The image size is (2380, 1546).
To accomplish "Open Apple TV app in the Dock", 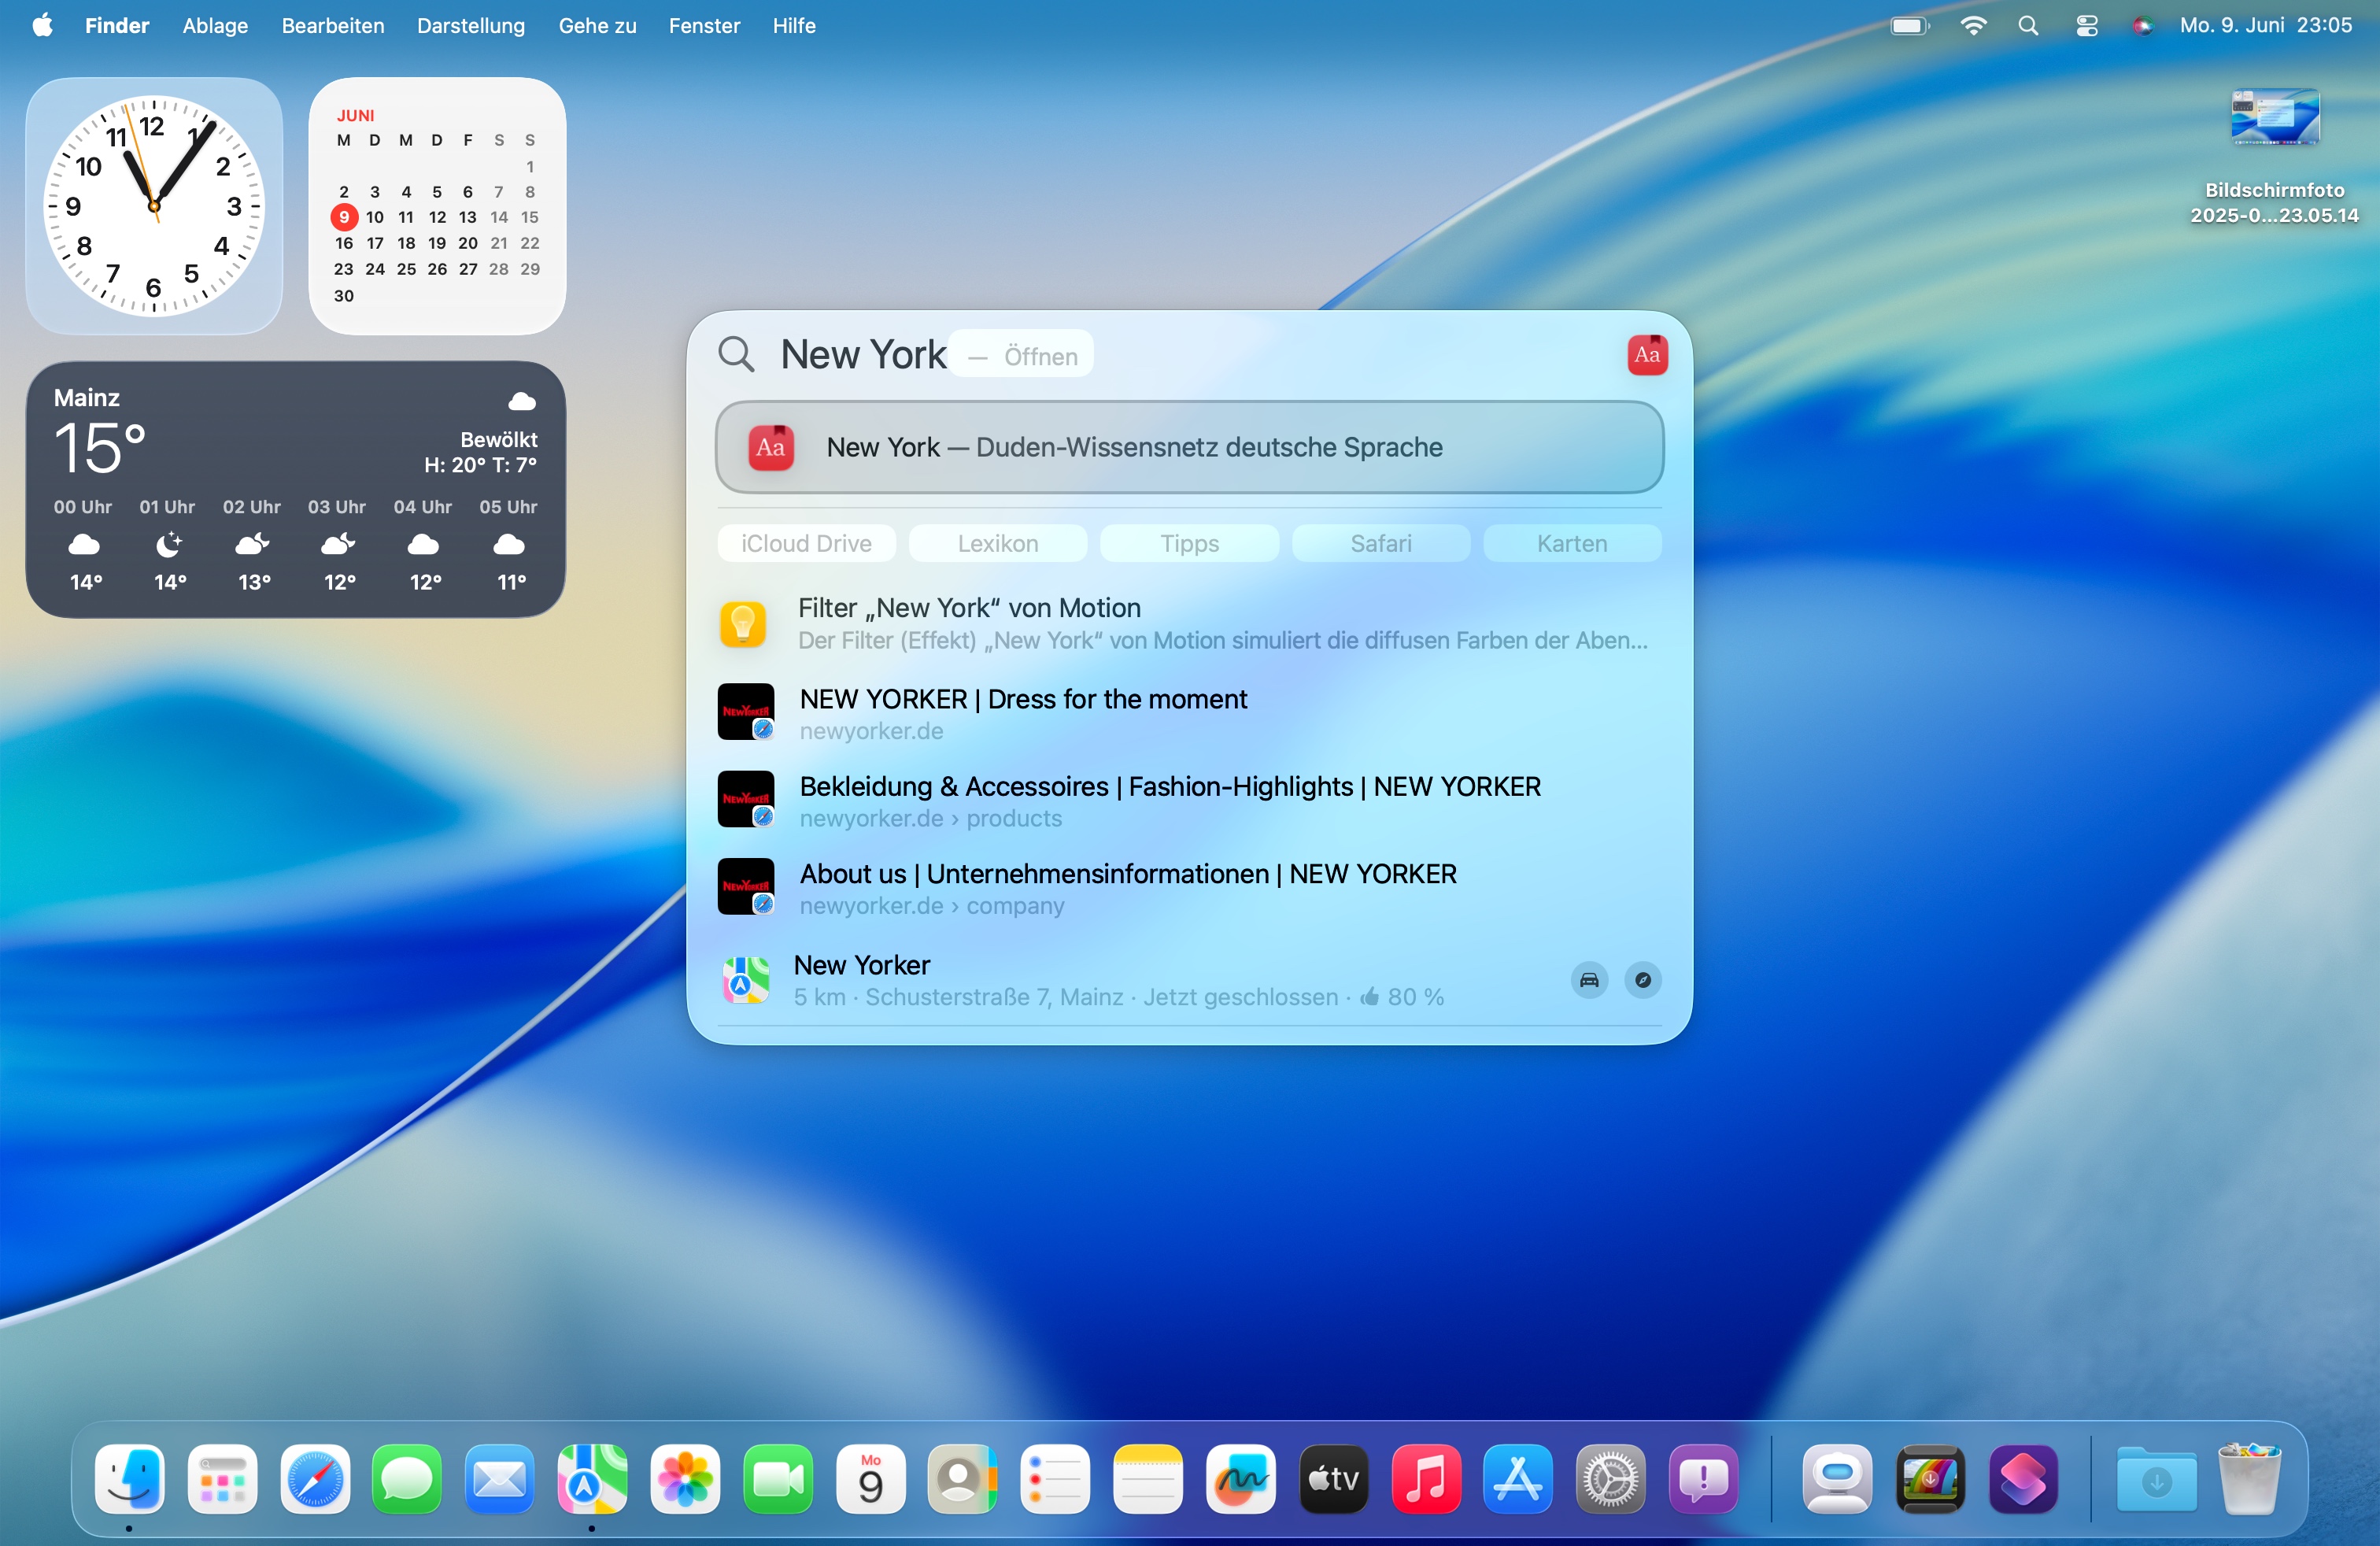I will [1333, 1478].
